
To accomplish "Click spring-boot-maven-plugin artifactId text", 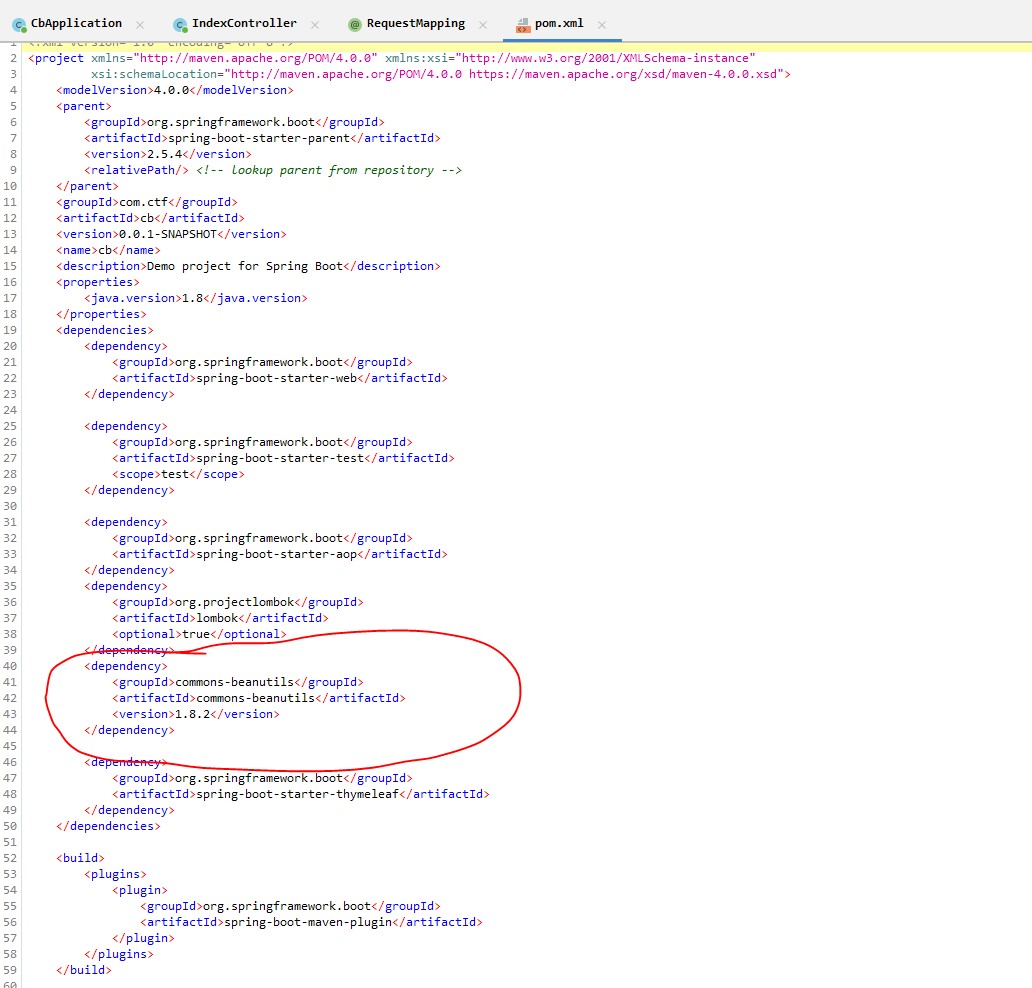I will 308,922.
